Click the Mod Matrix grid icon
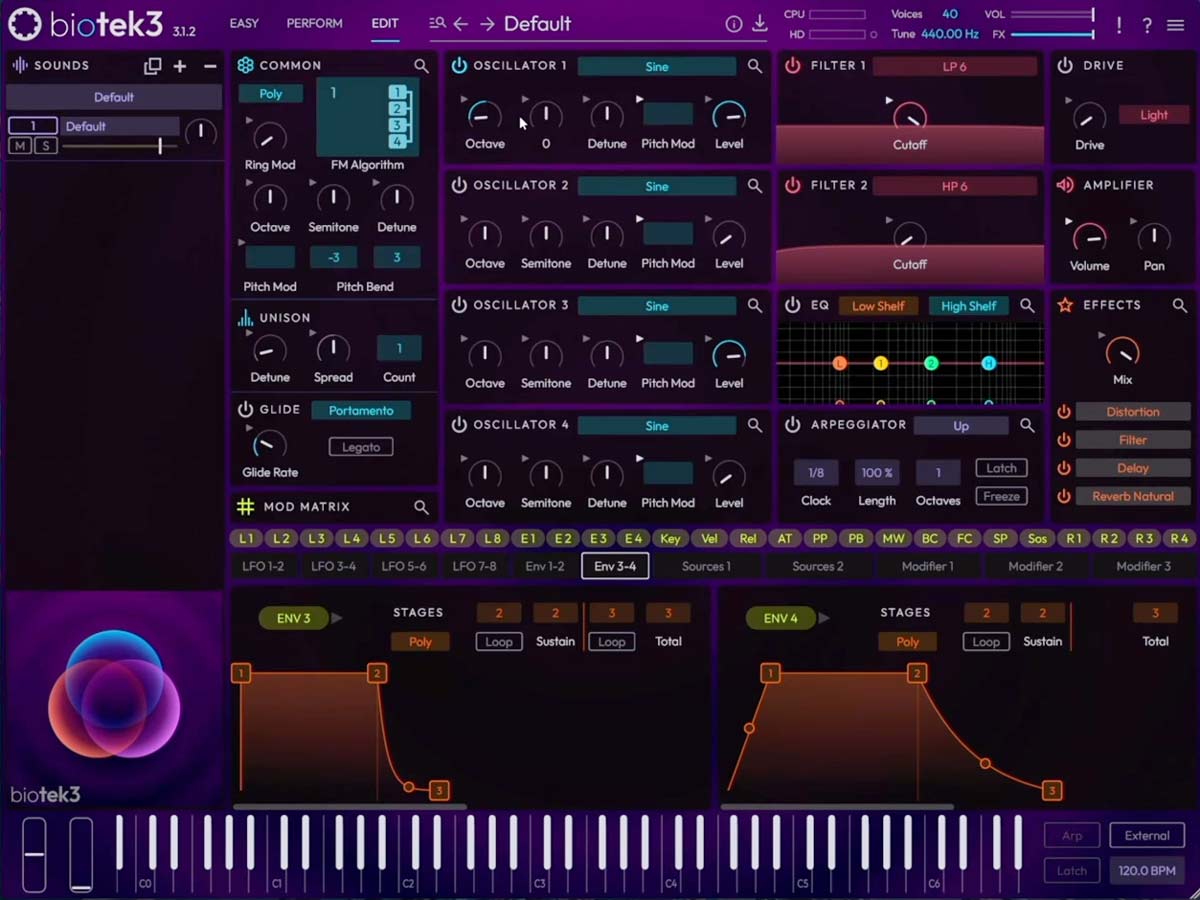Viewport: 1200px width, 900px height. 245,507
